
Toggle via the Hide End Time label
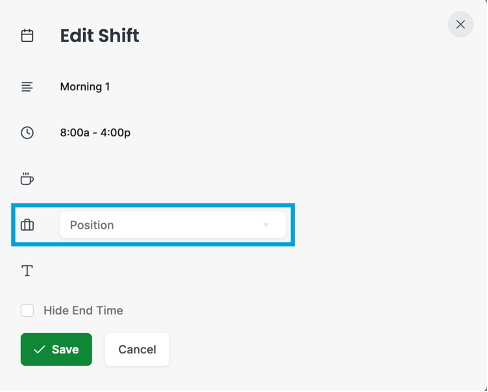(x=83, y=310)
